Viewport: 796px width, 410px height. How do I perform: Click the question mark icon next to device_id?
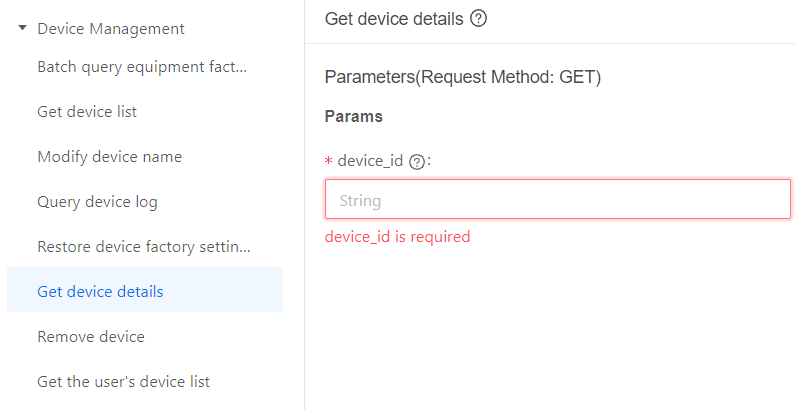417,161
